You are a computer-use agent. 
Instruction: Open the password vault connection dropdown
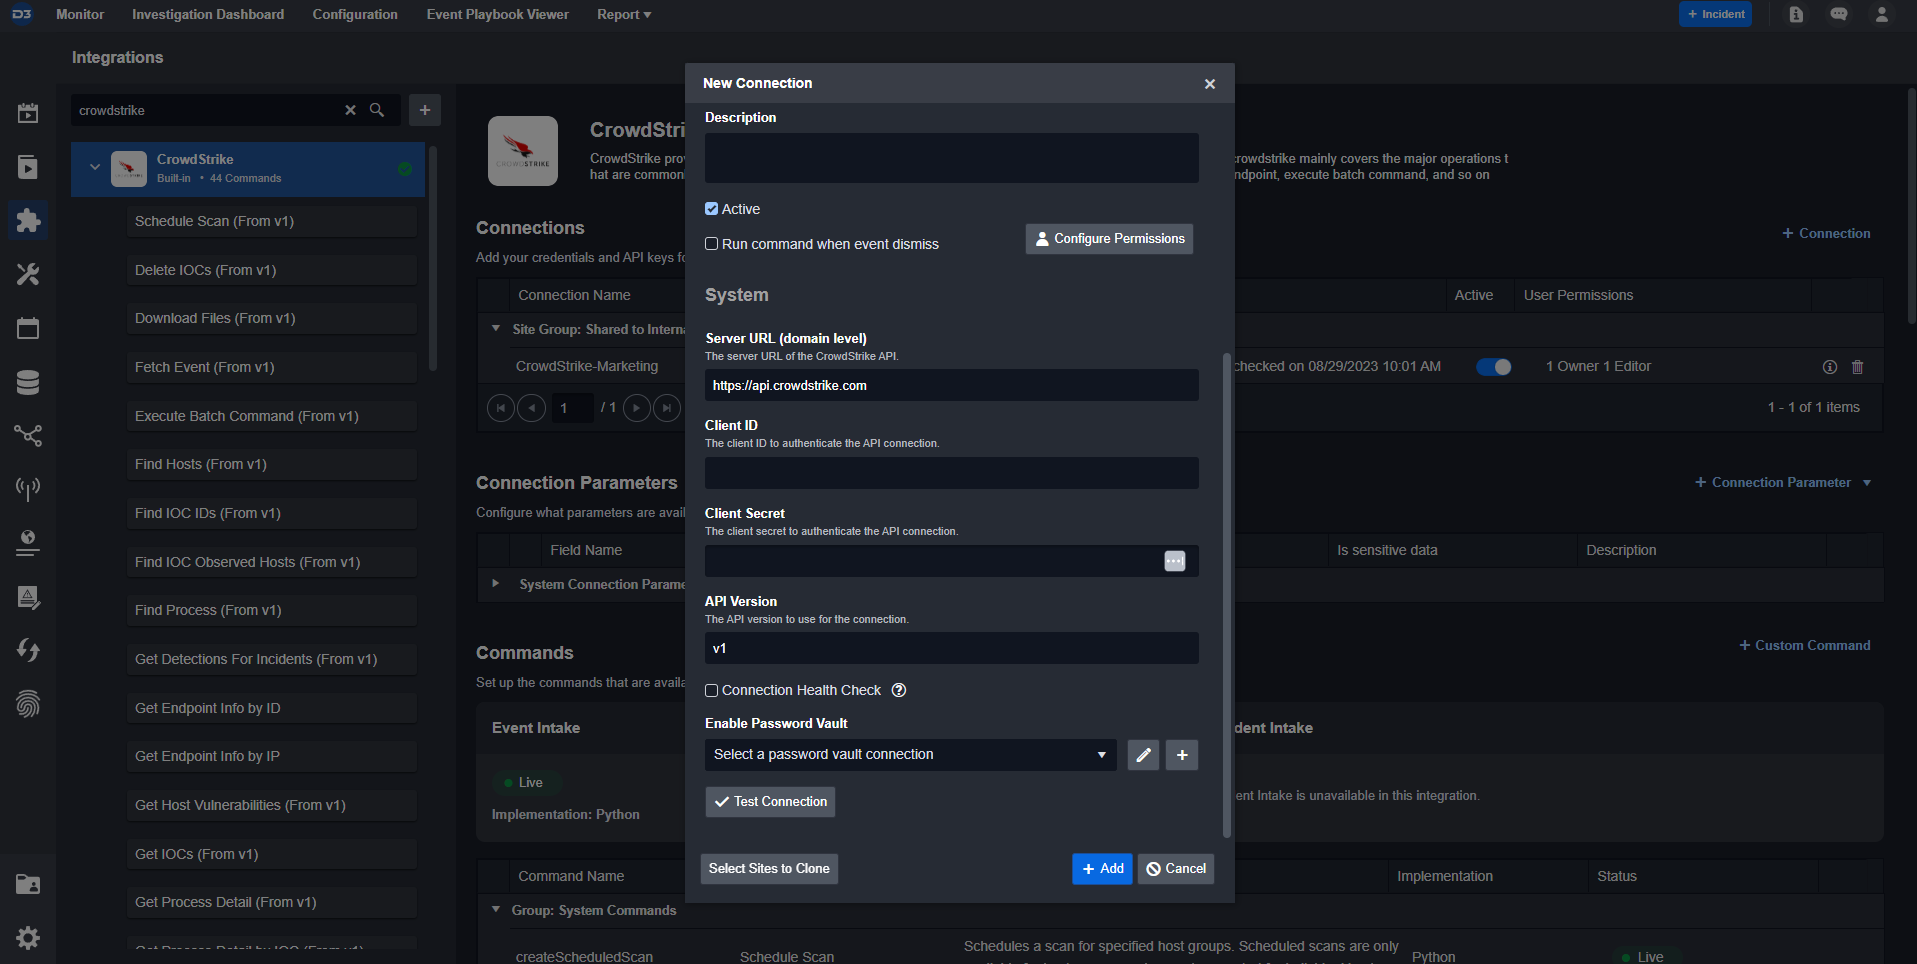910,755
